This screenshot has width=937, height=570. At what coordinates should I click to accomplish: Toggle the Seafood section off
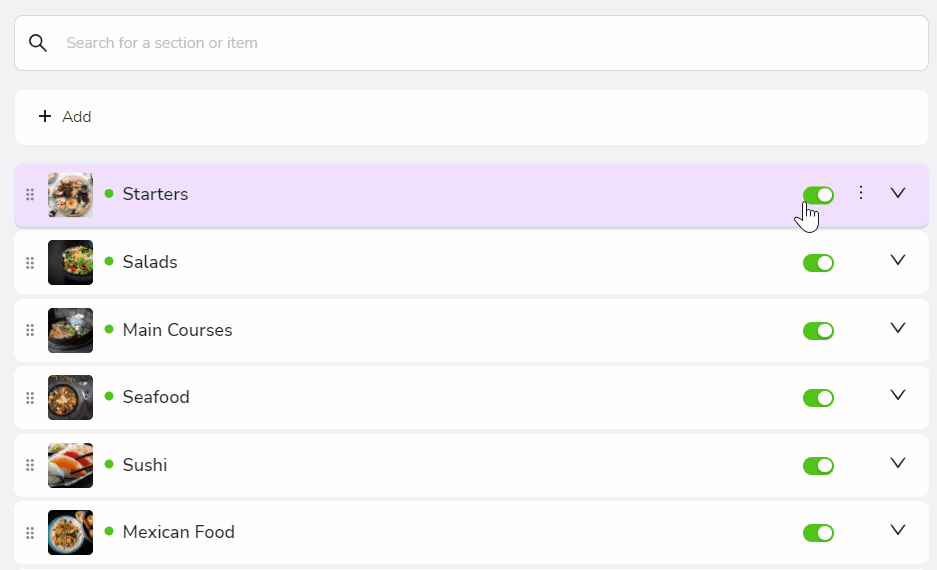(x=818, y=398)
